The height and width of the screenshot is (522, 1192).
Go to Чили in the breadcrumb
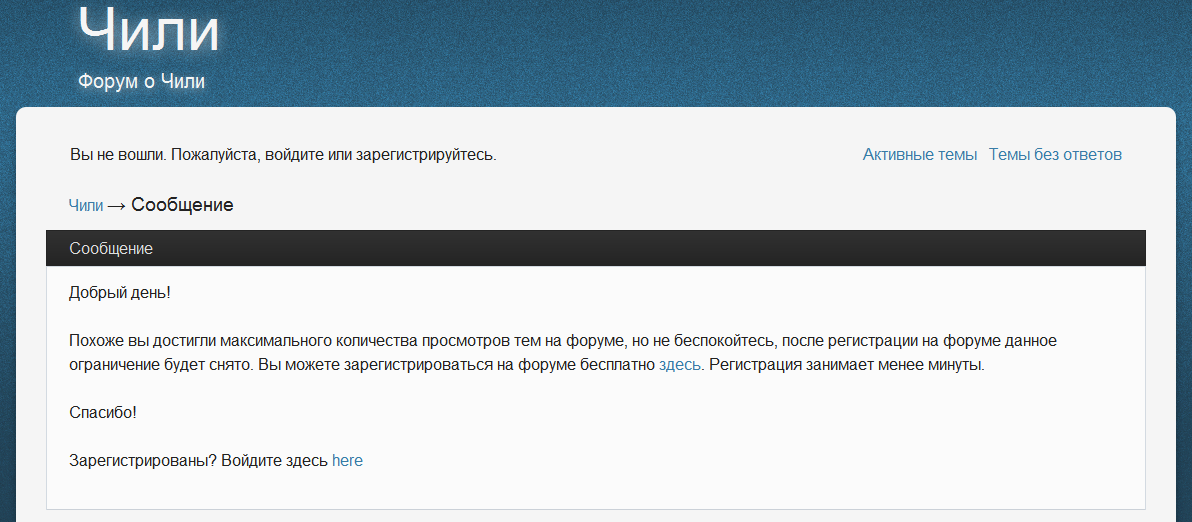point(86,205)
